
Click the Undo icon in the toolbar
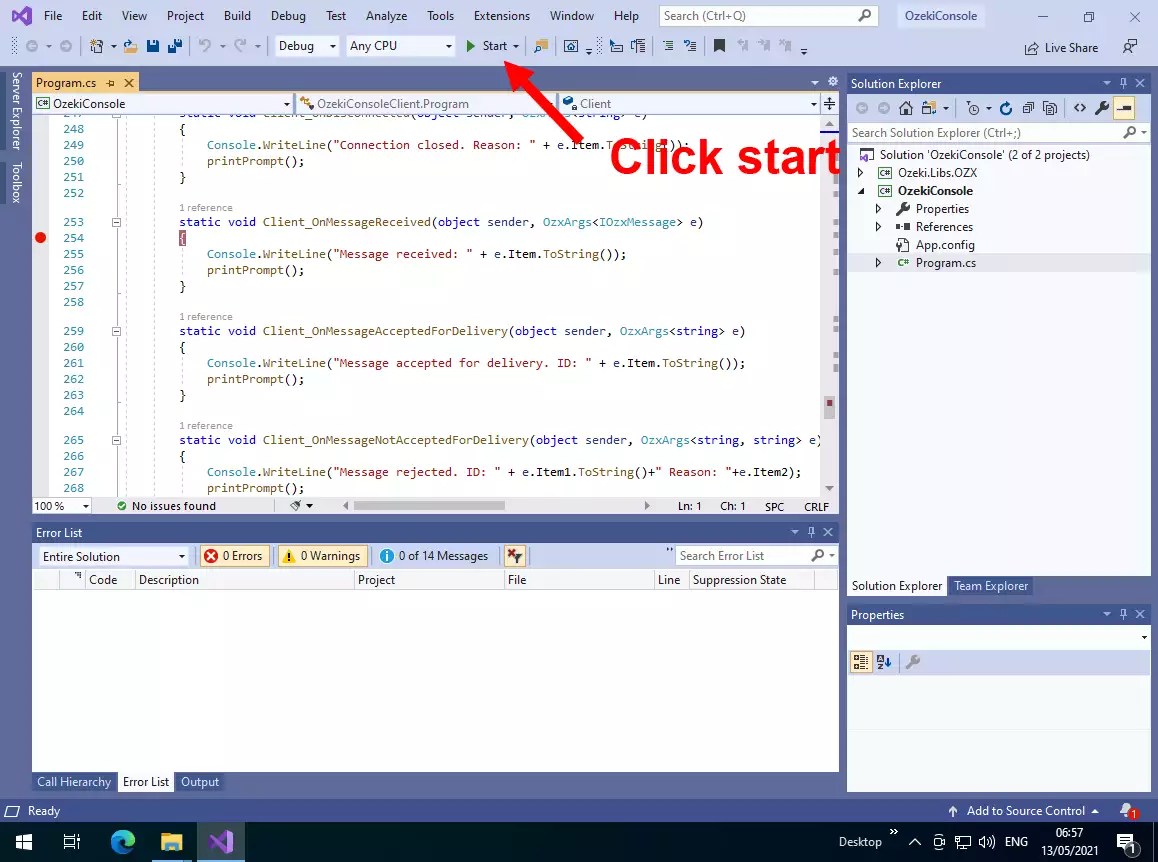(x=205, y=45)
